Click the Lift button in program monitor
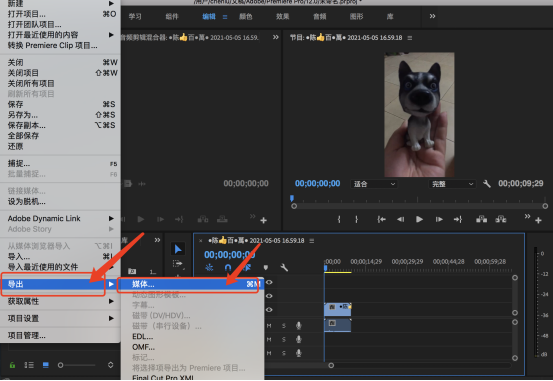Image resolution: width=553 pixels, height=381 pixels. [x=481, y=219]
